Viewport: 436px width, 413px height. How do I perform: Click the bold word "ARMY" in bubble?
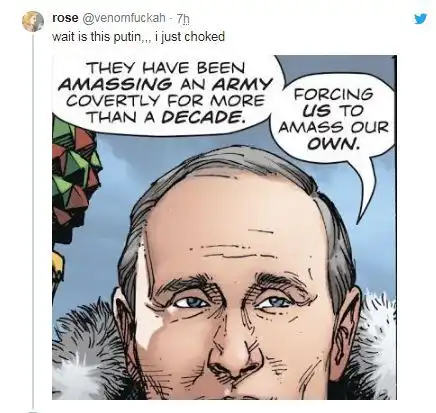tap(241, 84)
